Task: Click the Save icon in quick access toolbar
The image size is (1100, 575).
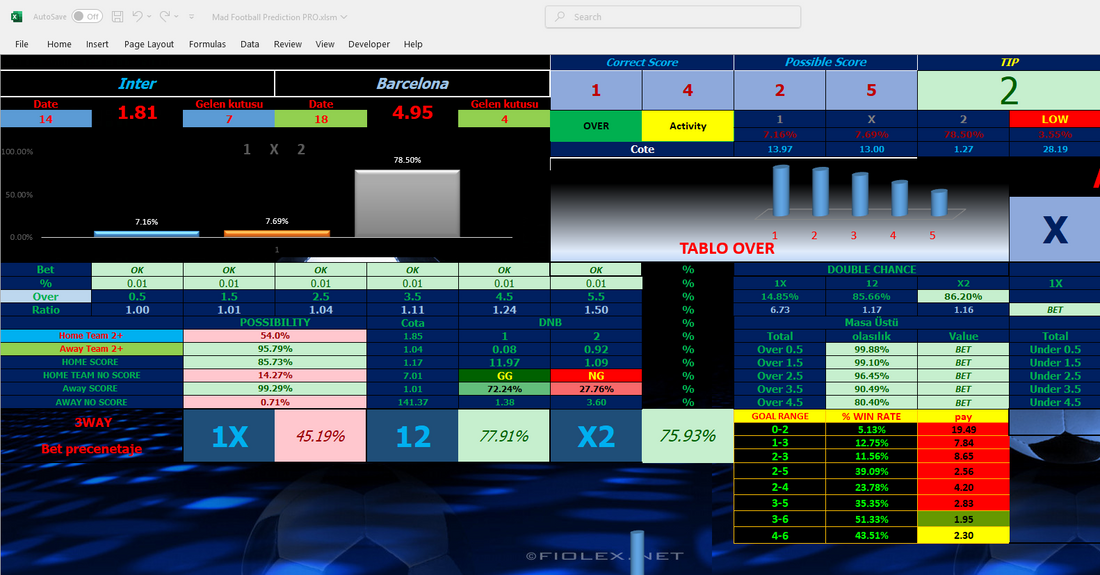Action: 117,17
